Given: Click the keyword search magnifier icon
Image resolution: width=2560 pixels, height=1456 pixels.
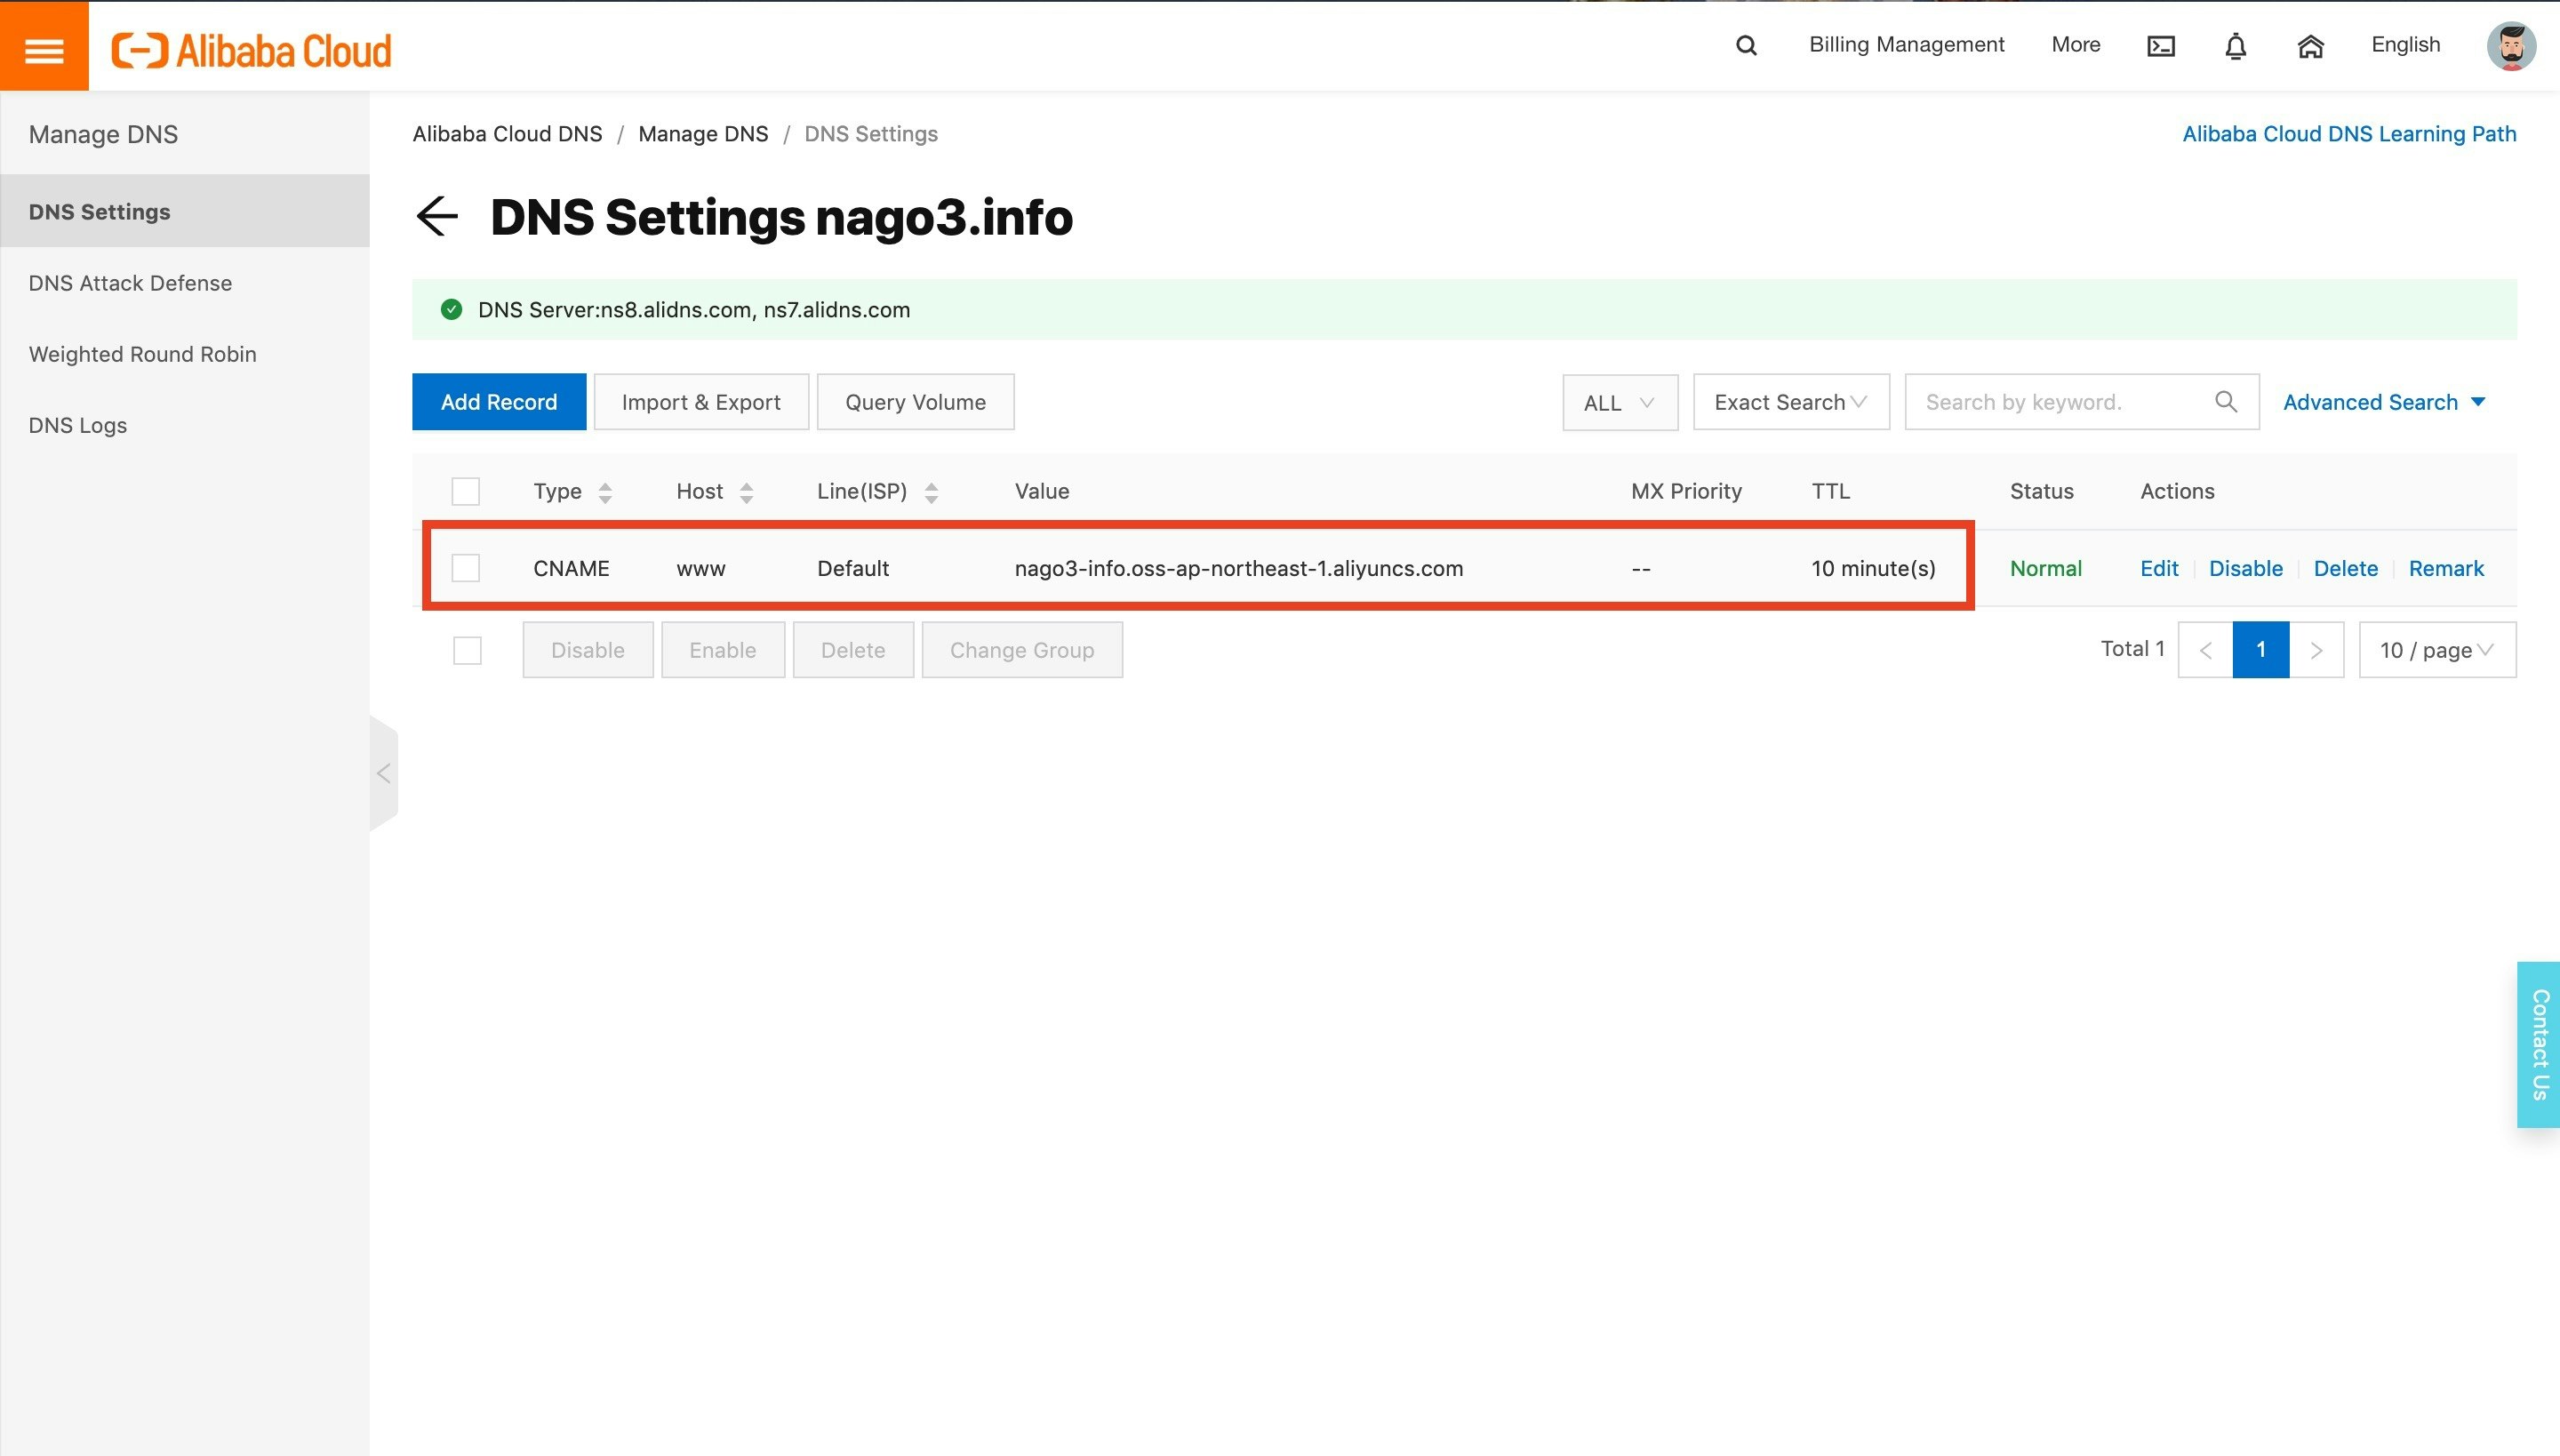Looking at the screenshot, I should [2226, 401].
